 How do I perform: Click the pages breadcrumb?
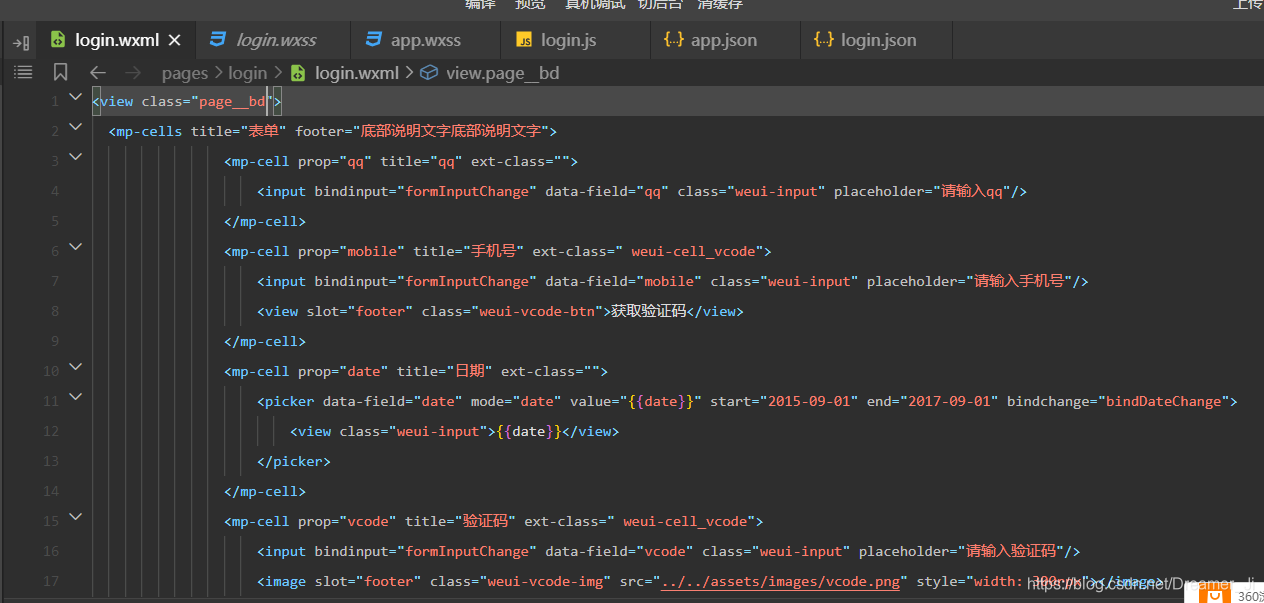pos(185,73)
